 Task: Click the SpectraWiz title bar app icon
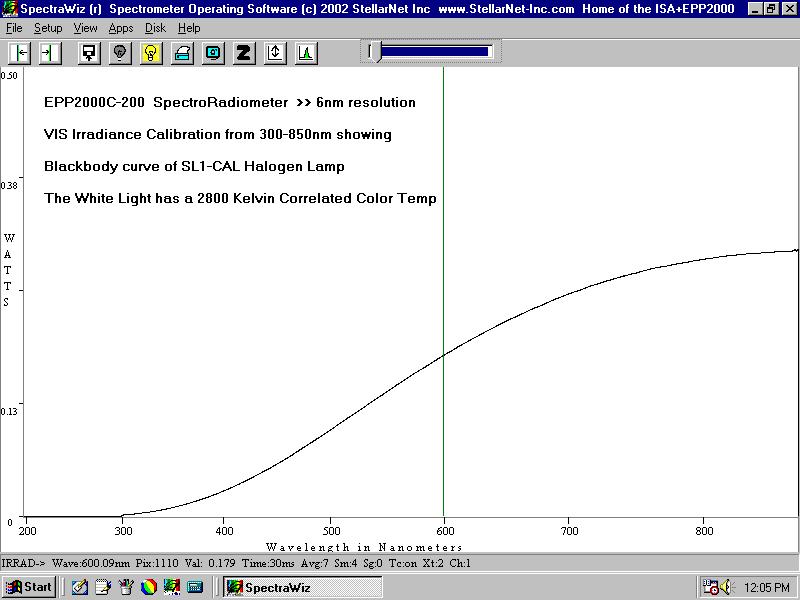pos(10,9)
